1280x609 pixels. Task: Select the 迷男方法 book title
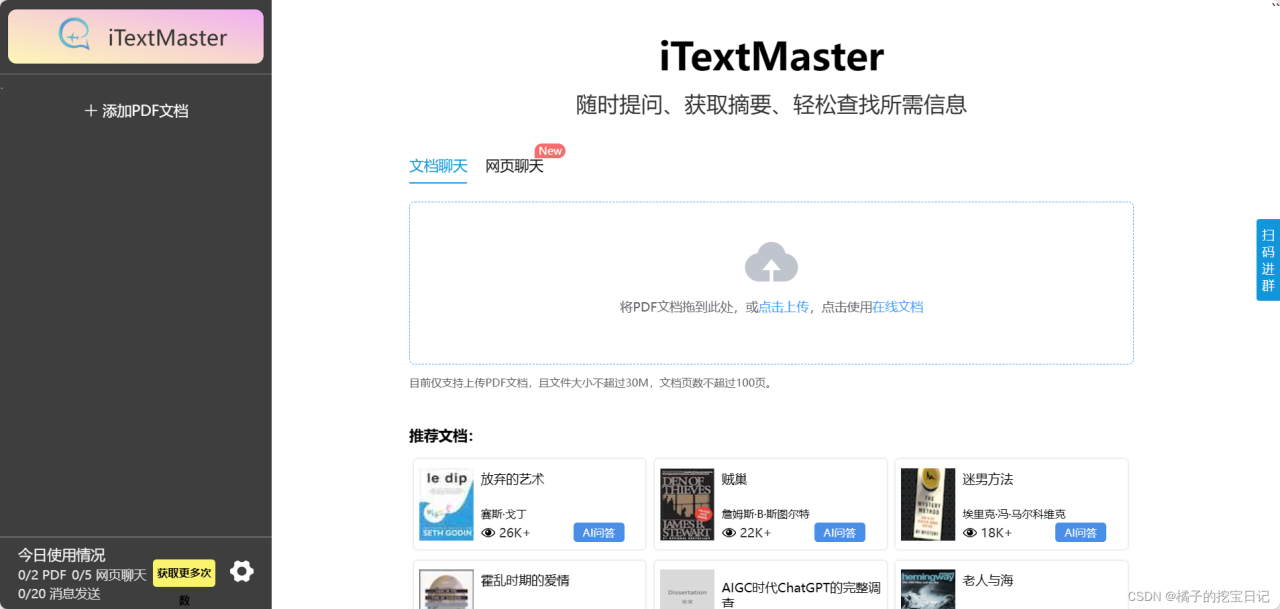[x=988, y=479]
